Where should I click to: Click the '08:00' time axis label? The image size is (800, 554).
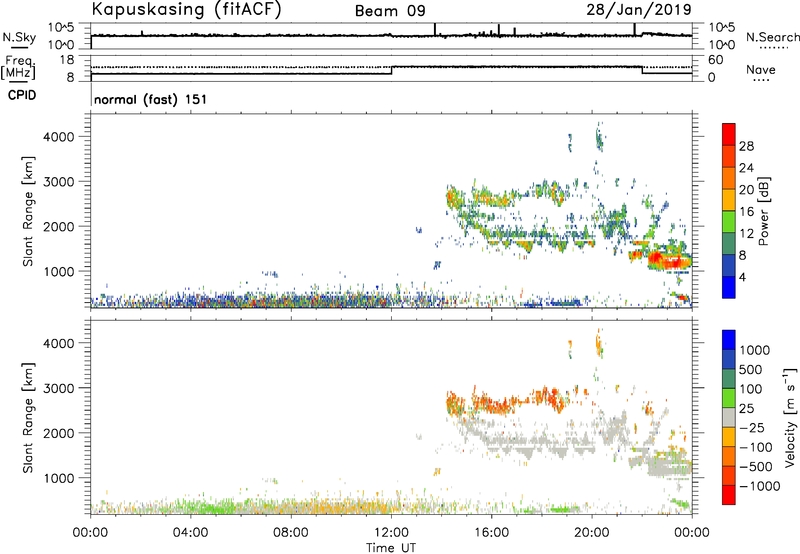(x=290, y=533)
